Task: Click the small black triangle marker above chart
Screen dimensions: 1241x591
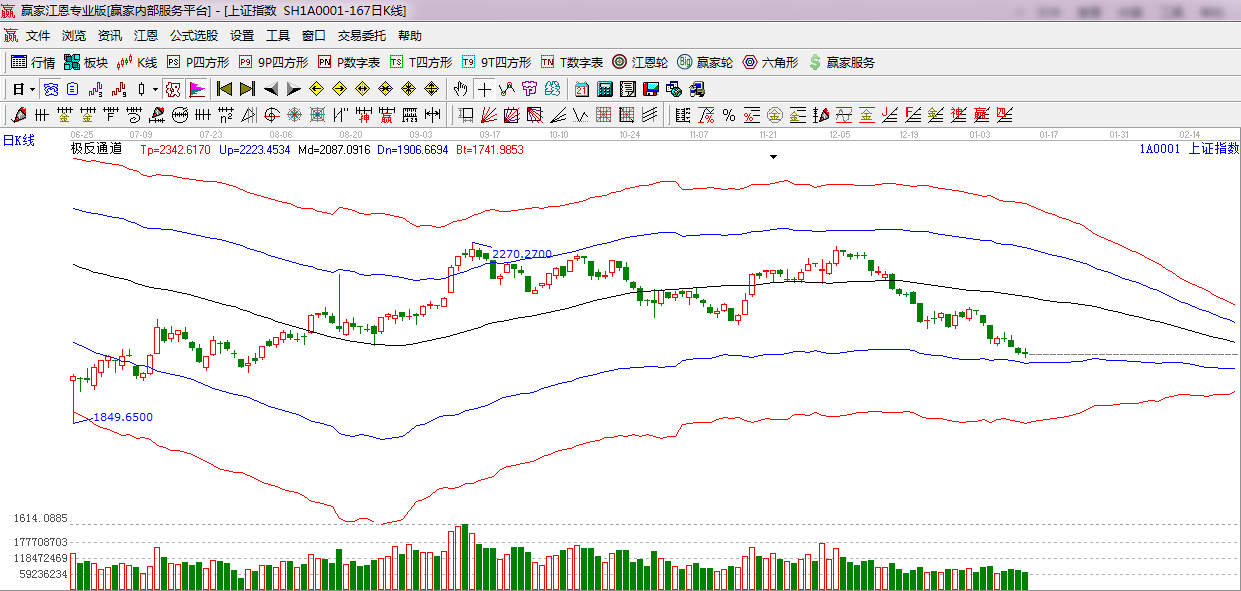Action: pos(773,157)
